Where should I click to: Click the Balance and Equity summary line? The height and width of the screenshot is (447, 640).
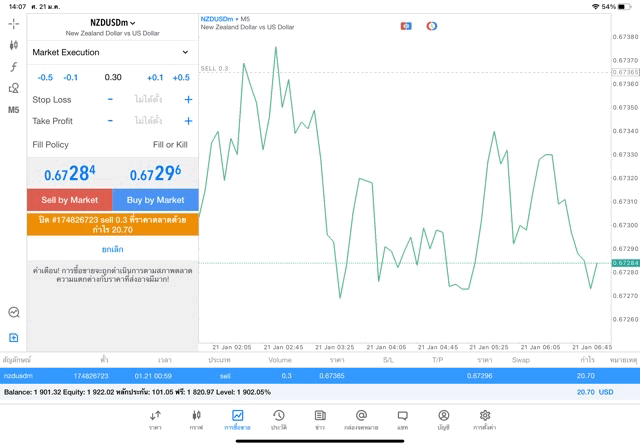pos(137,392)
